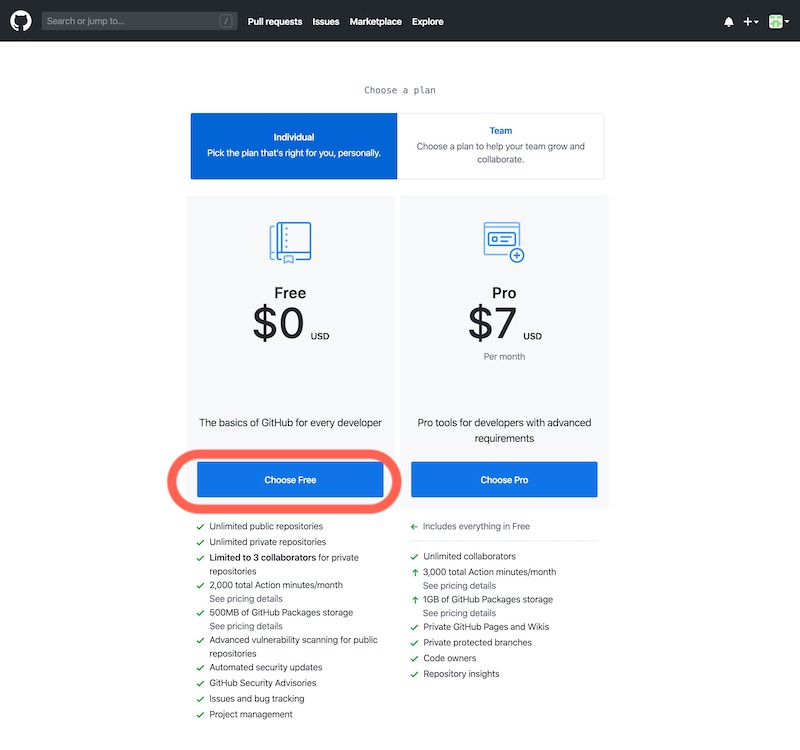Click the Choose Free button
The height and width of the screenshot is (750, 800).
[x=290, y=480]
